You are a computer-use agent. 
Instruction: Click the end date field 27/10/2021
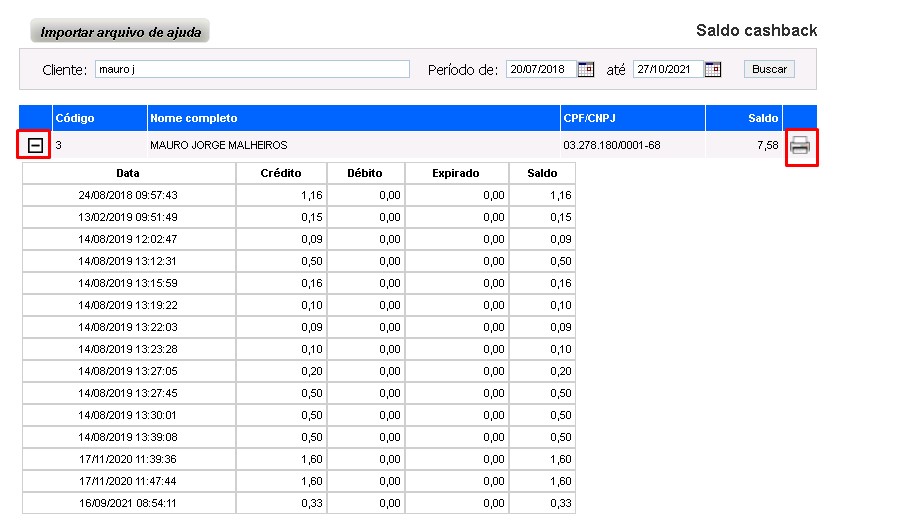[x=668, y=69]
